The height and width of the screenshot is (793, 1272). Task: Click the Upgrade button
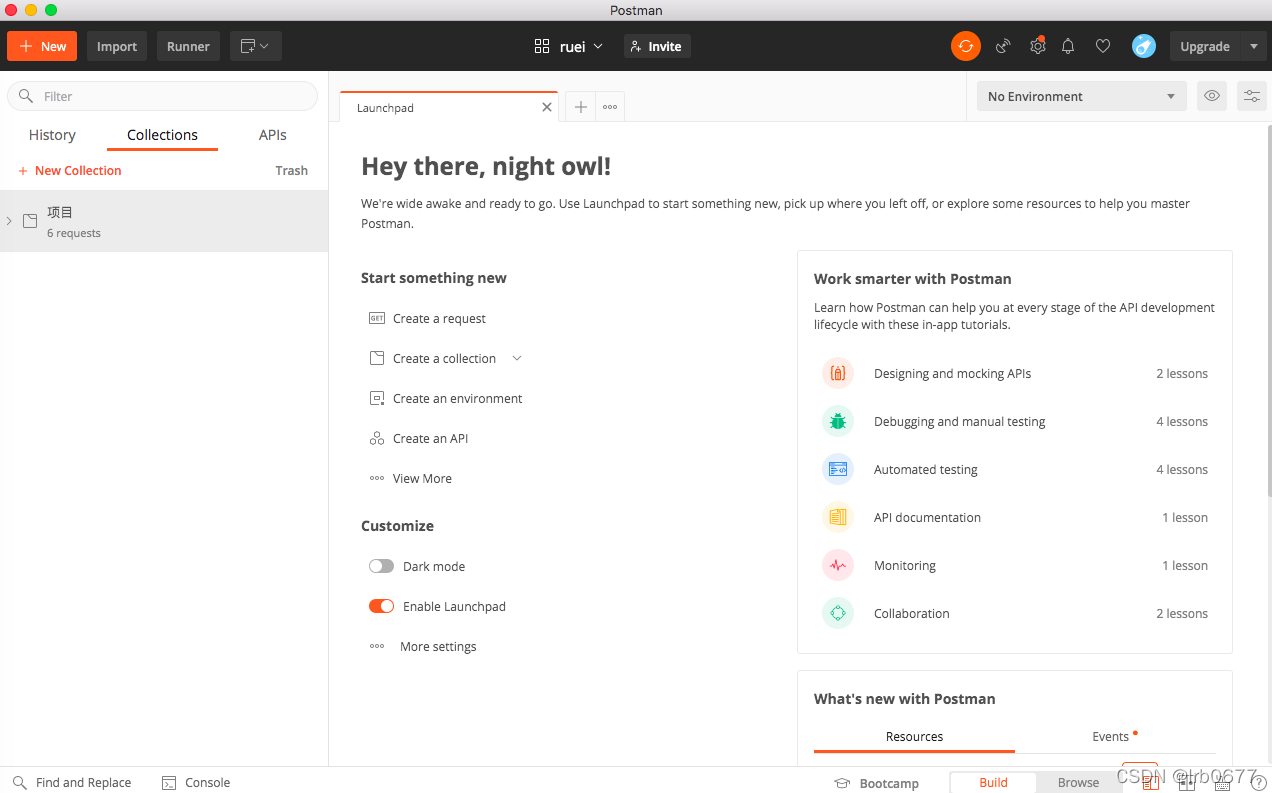(1205, 46)
